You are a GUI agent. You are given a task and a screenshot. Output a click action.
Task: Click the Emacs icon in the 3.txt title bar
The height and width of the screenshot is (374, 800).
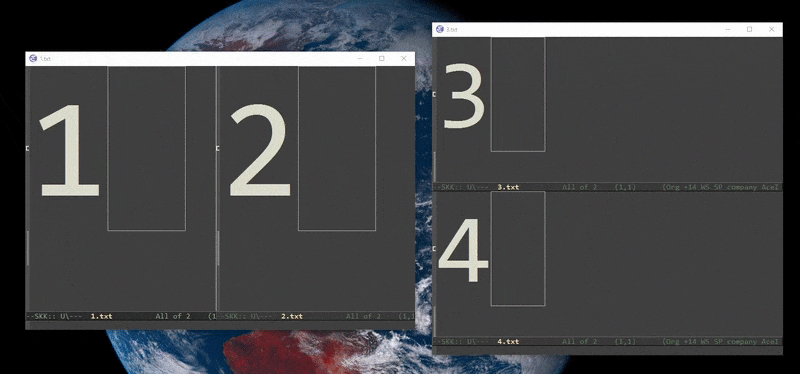(x=439, y=29)
